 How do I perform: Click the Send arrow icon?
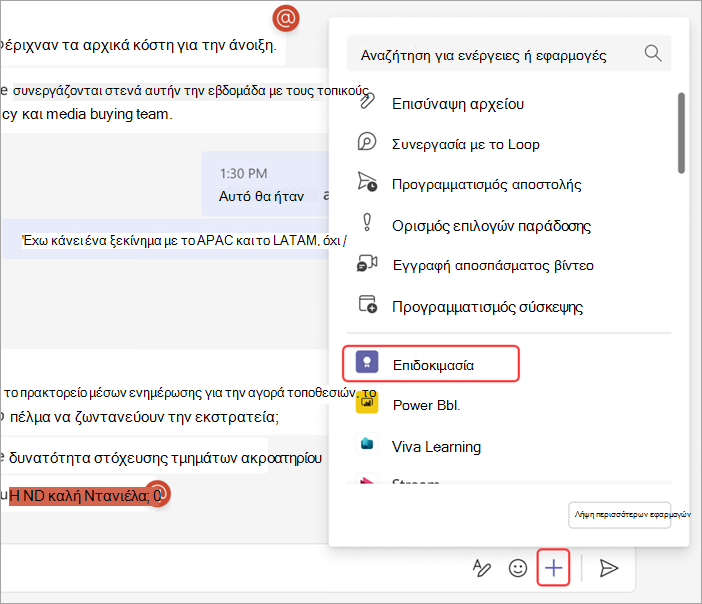(x=608, y=568)
